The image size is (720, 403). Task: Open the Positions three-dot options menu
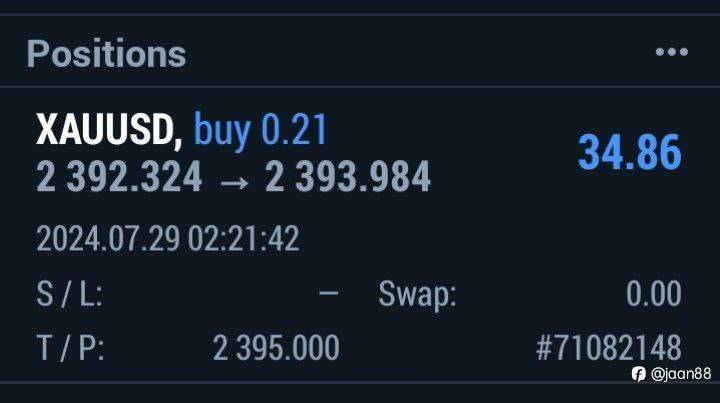click(671, 52)
